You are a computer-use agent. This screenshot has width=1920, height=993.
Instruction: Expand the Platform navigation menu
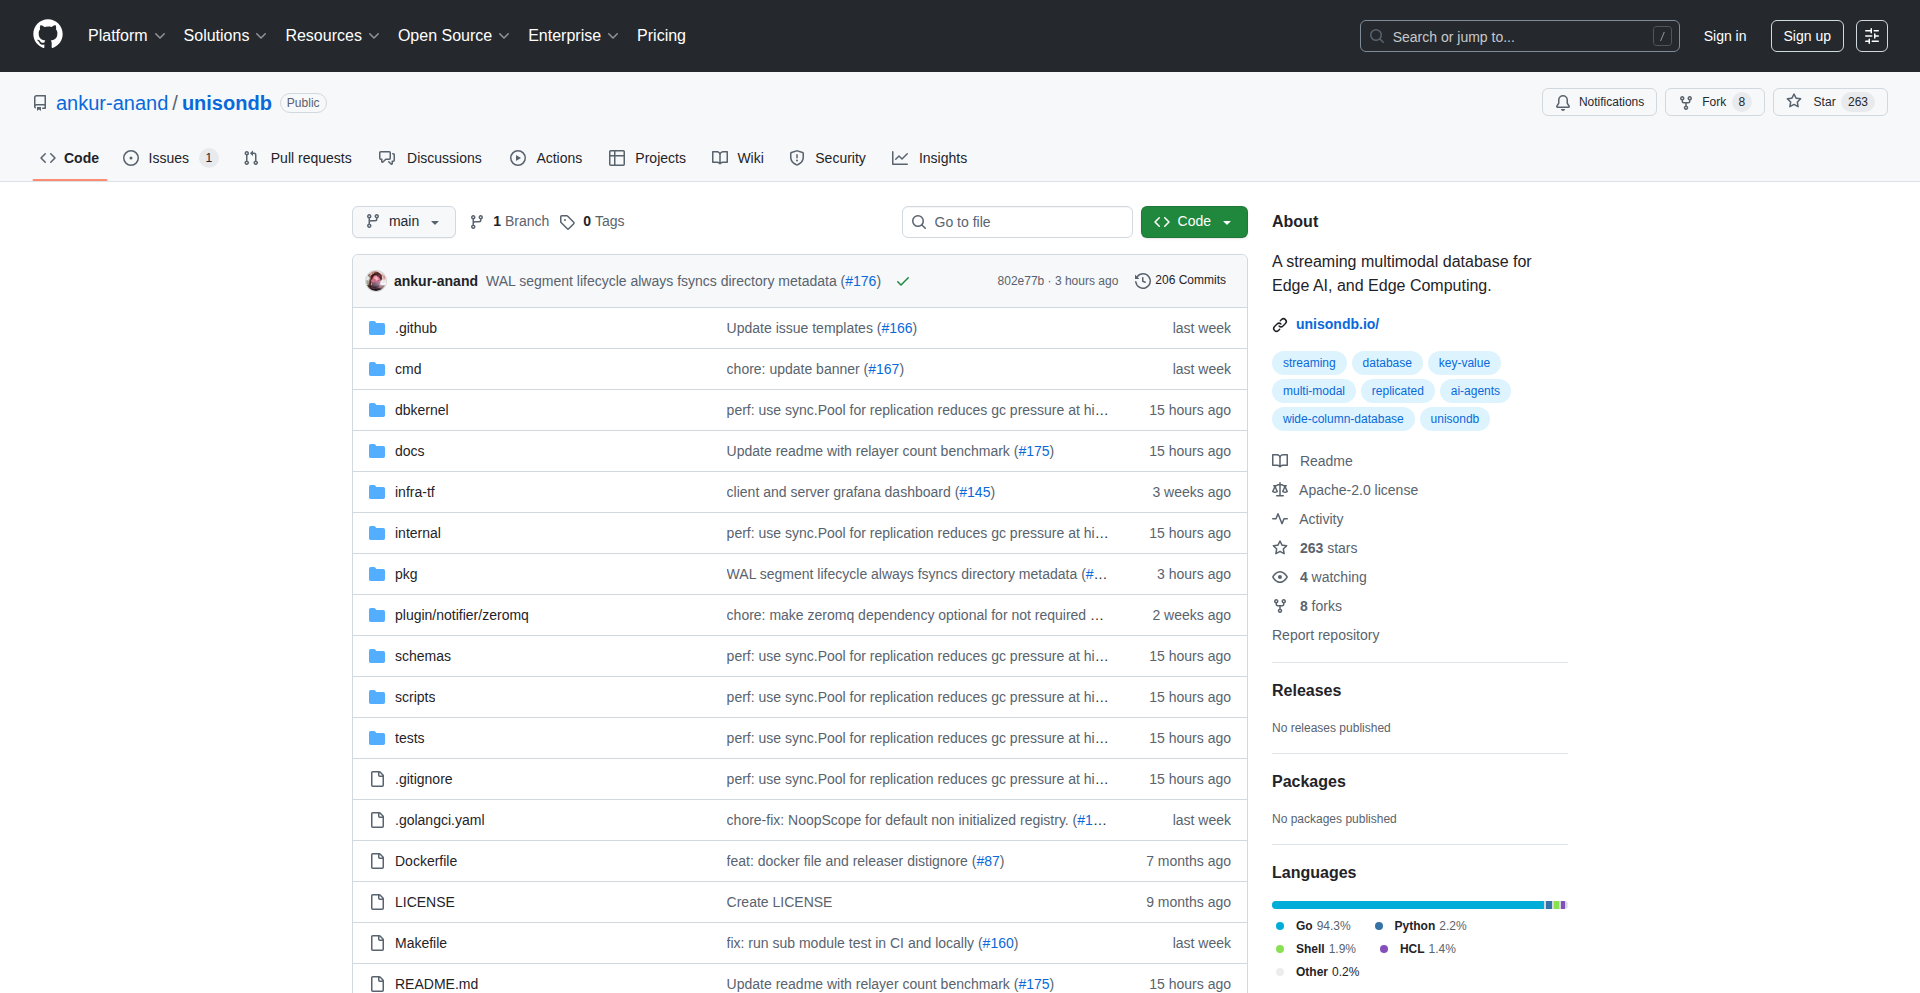[x=126, y=36]
